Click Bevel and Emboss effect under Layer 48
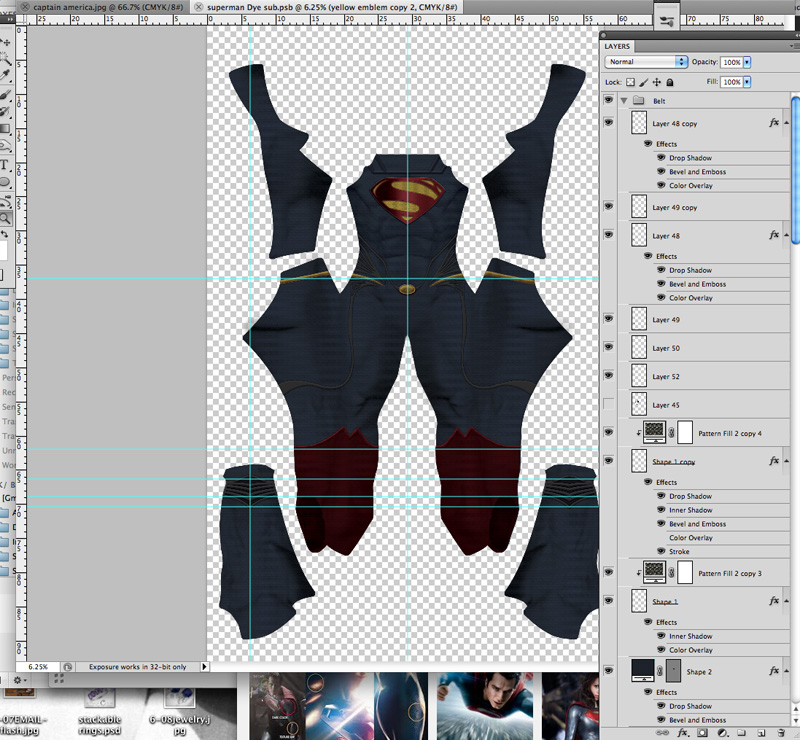 coord(697,284)
